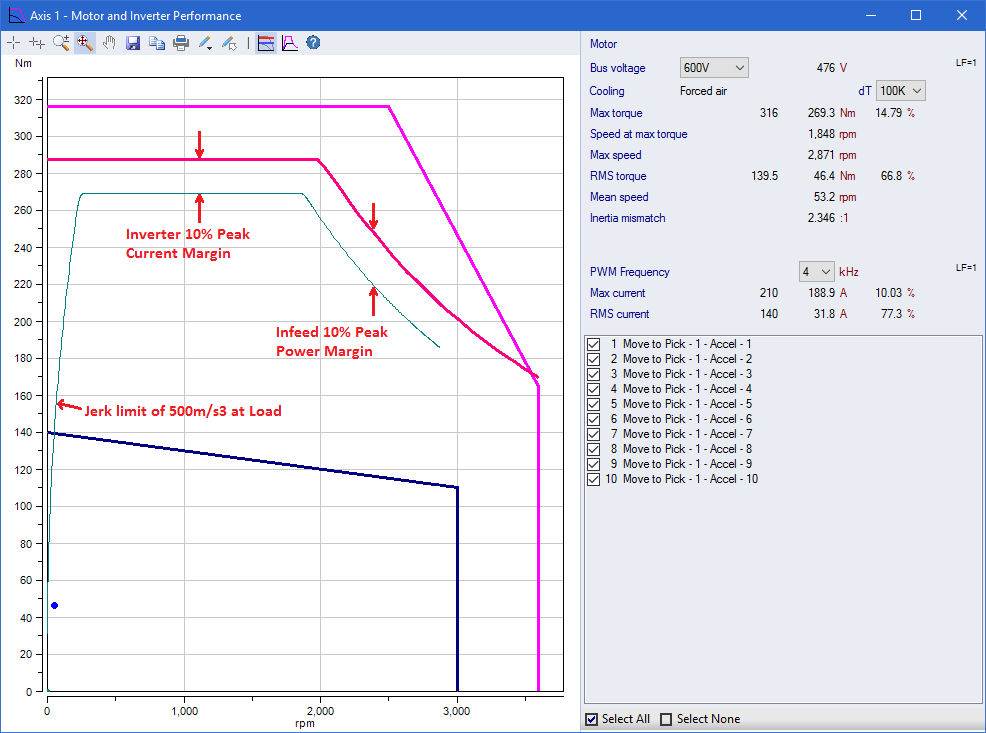Select the single crosshair cursor tool
Image resolution: width=986 pixels, height=733 pixels.
(x=13, y=43)
